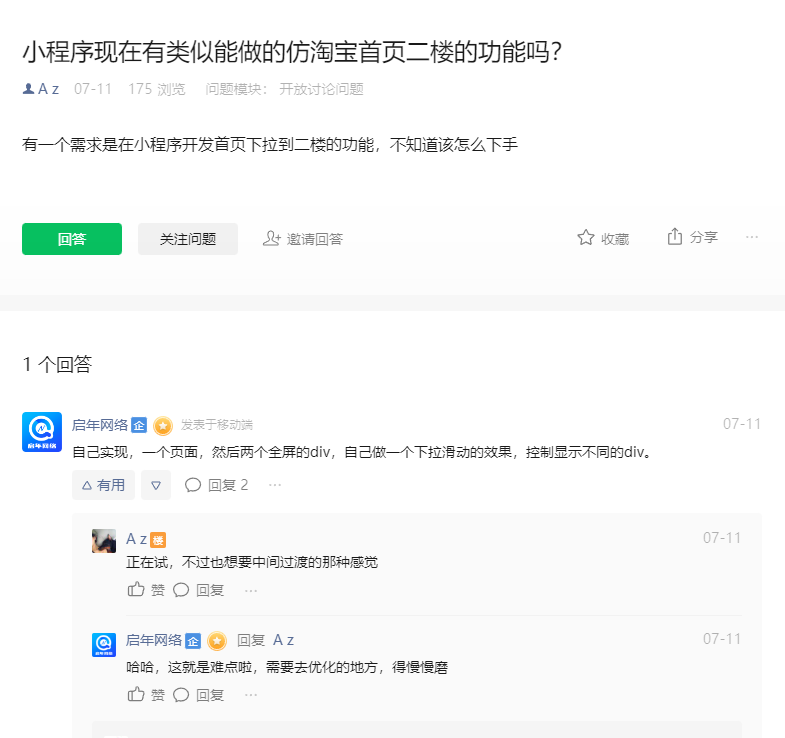
Task: Open the question's three-dot more menu
Action: (752, 237)
